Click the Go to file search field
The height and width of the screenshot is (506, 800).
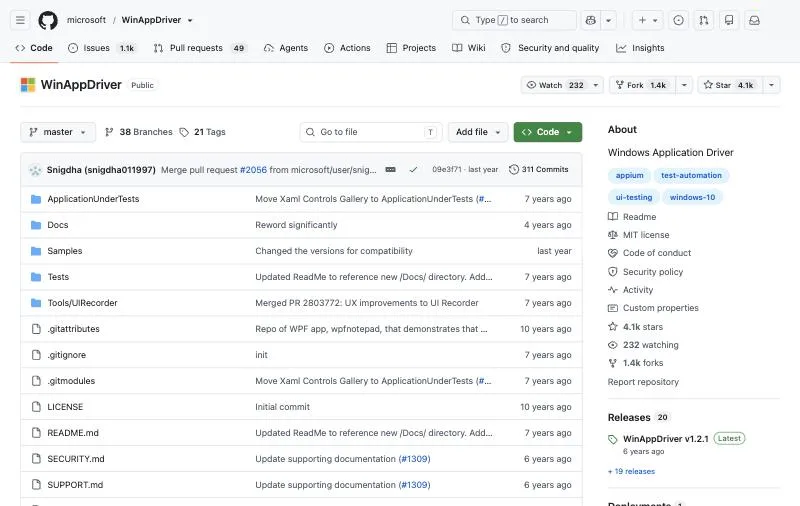pos(371,132)
